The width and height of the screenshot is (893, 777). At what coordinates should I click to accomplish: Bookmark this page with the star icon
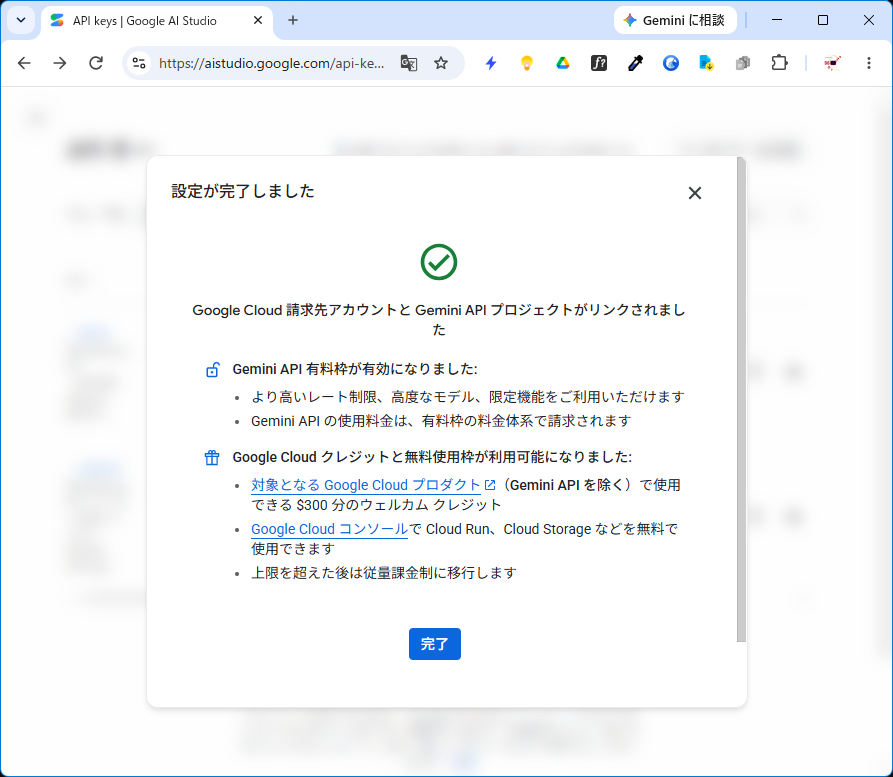(x=441, y=63)
